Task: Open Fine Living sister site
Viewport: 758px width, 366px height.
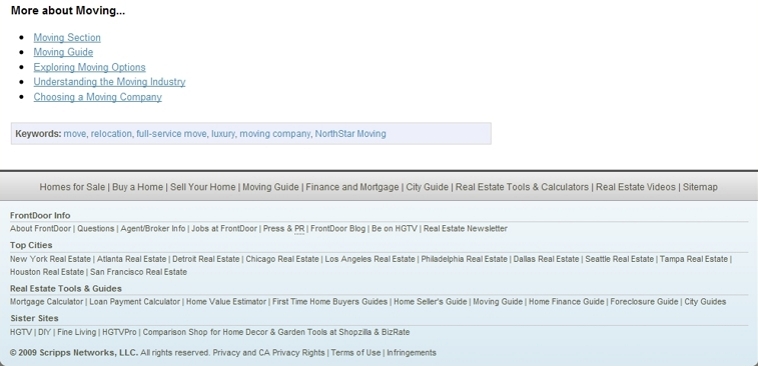Action: (x=77, y=333)
